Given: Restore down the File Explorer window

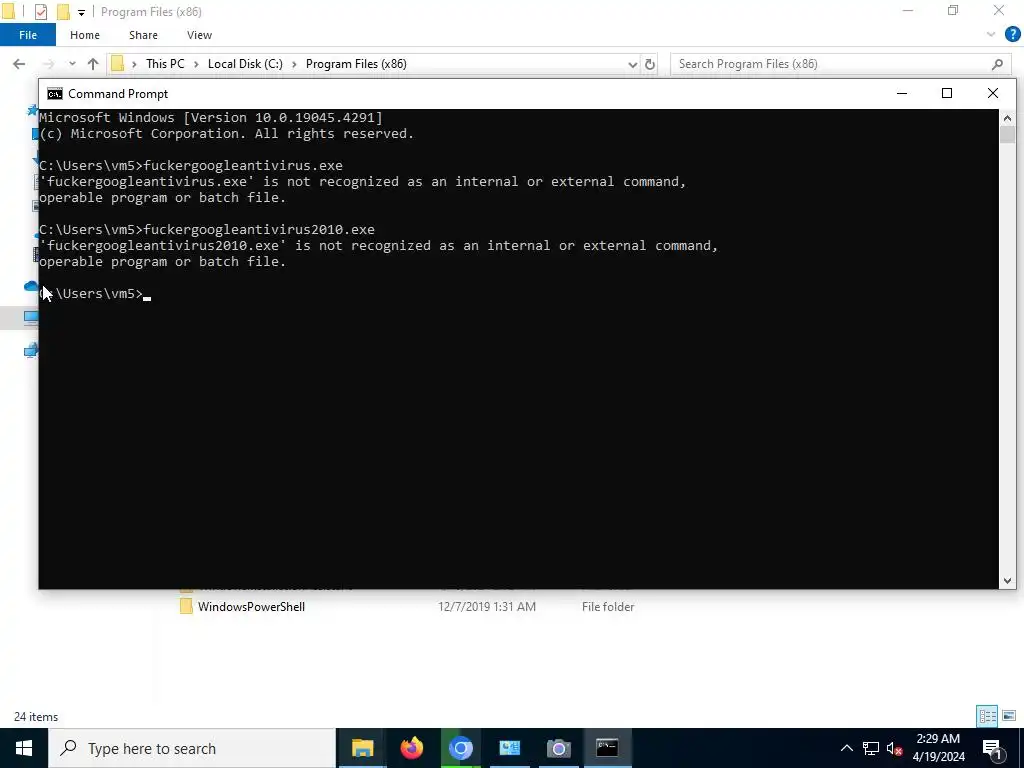Looking at the screenshot, I should [x=953, y=11].
